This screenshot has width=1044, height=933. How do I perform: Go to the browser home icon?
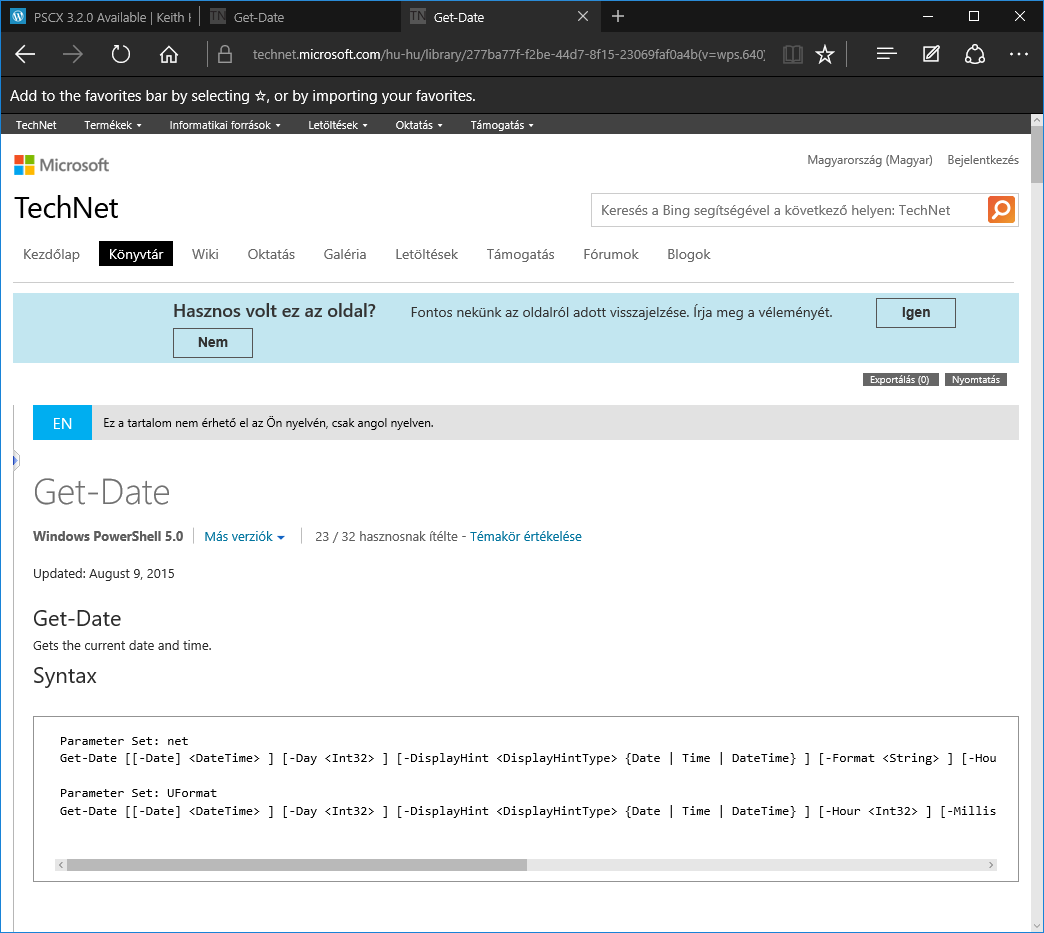point(169,55)
